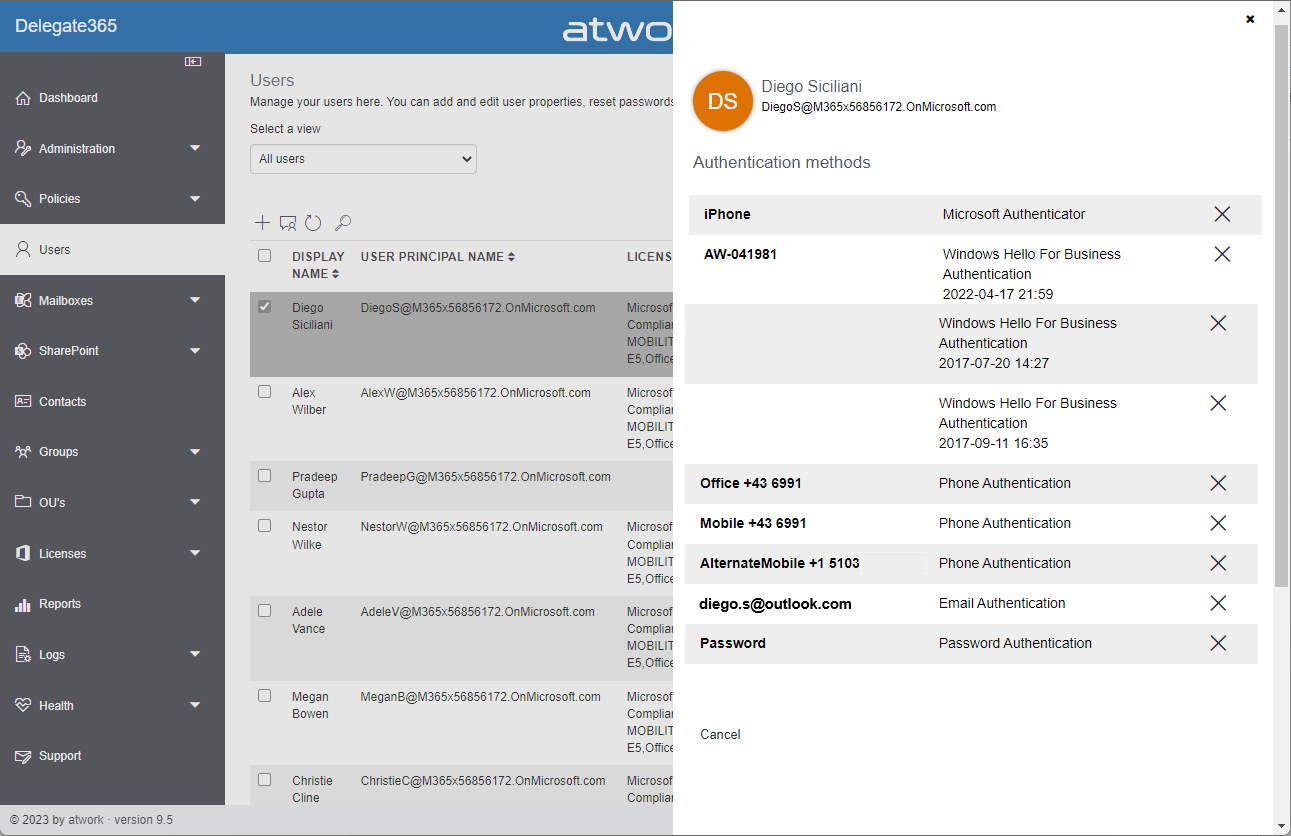Viewport: 1291px width, 836px height.
Task: Open the Dashboard menu item
Action: (x=68, y=98)
